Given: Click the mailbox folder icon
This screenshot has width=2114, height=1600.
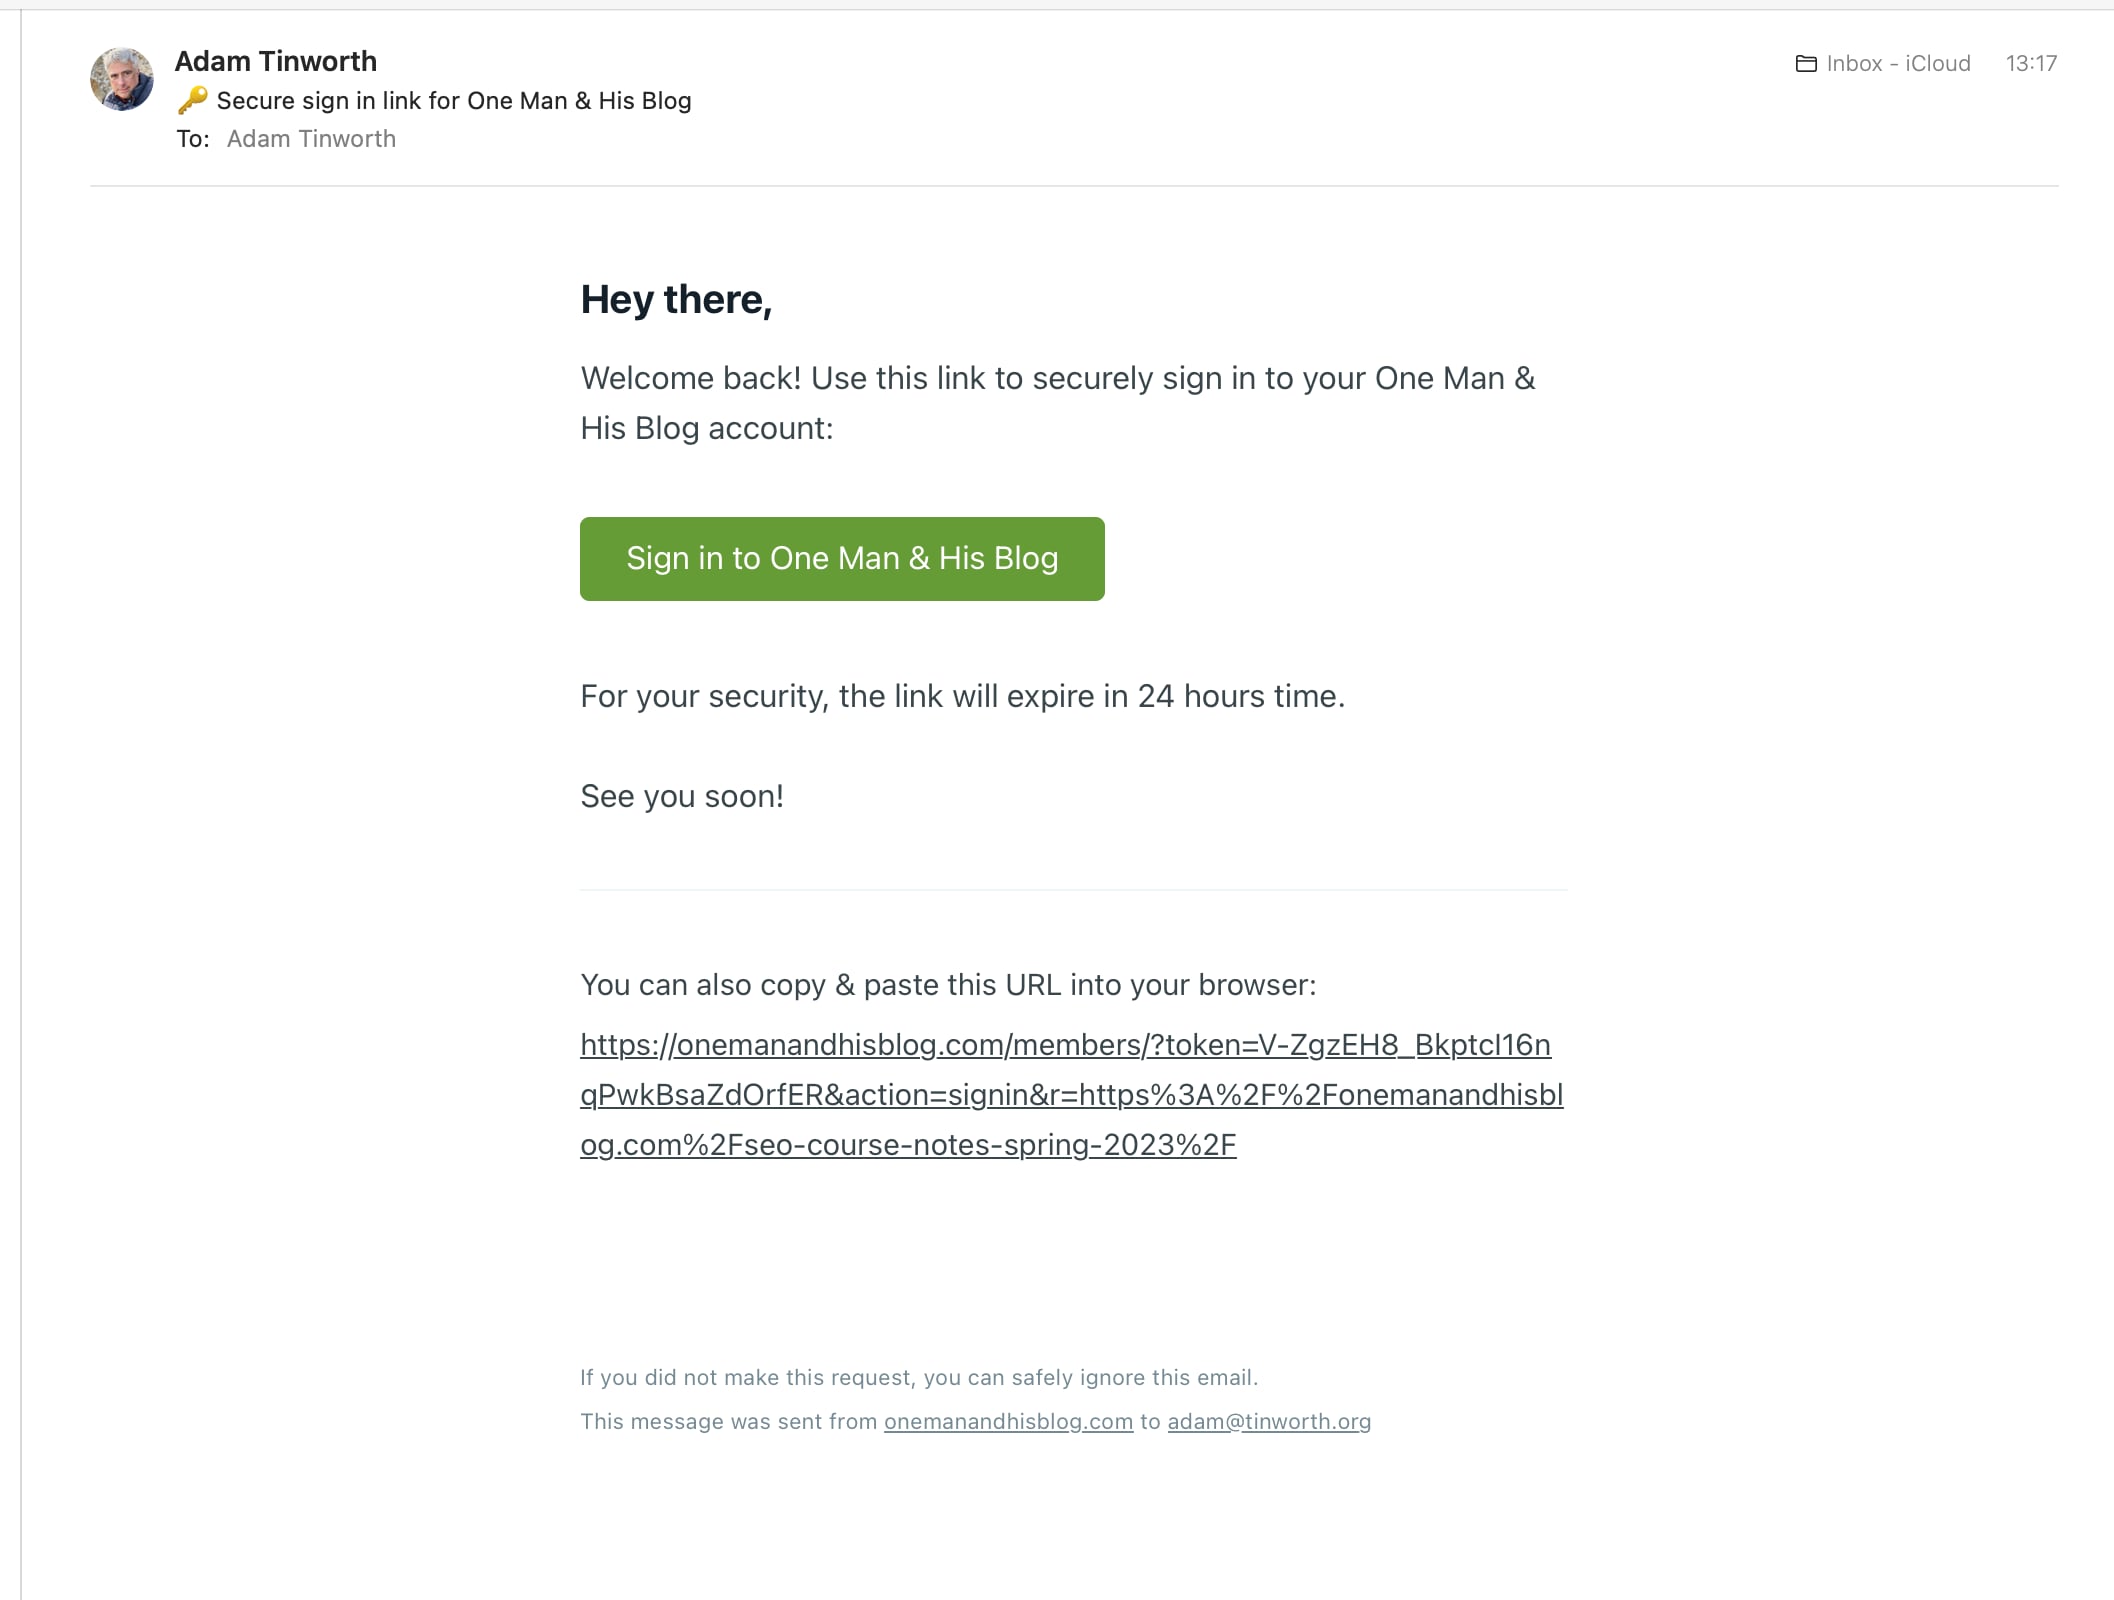Looking at the screenshot, I should (1806, 64).
